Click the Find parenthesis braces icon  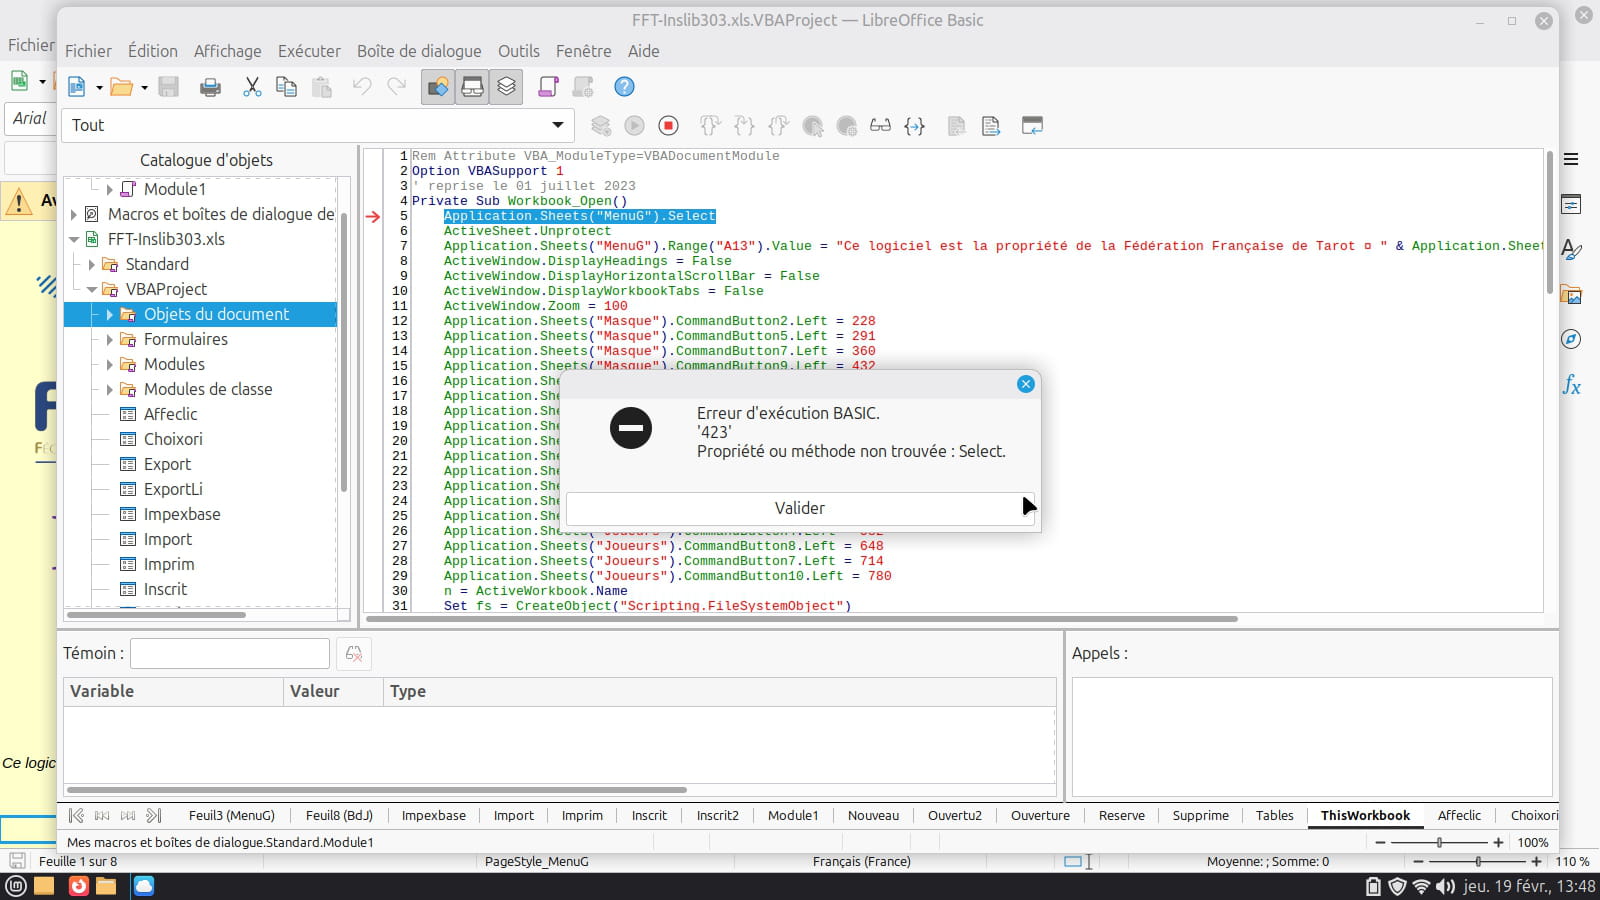pyautogui.click(x=914, y=125)
